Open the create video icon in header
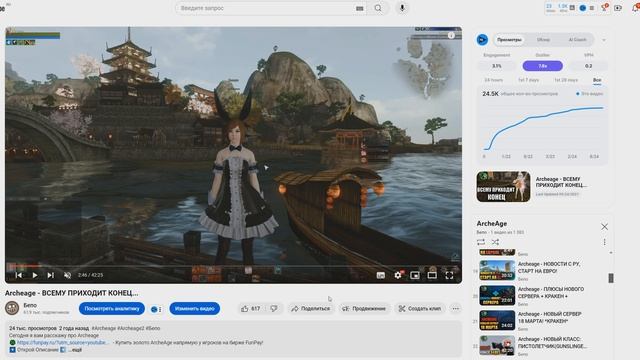Image resolution: width=640 pixels, height=360 pixels. tap(618, 8)
